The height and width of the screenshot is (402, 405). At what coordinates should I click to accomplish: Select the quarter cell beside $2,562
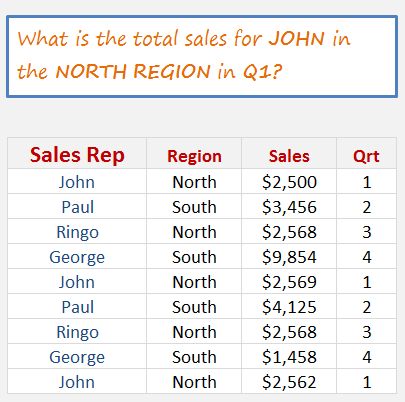366,381
